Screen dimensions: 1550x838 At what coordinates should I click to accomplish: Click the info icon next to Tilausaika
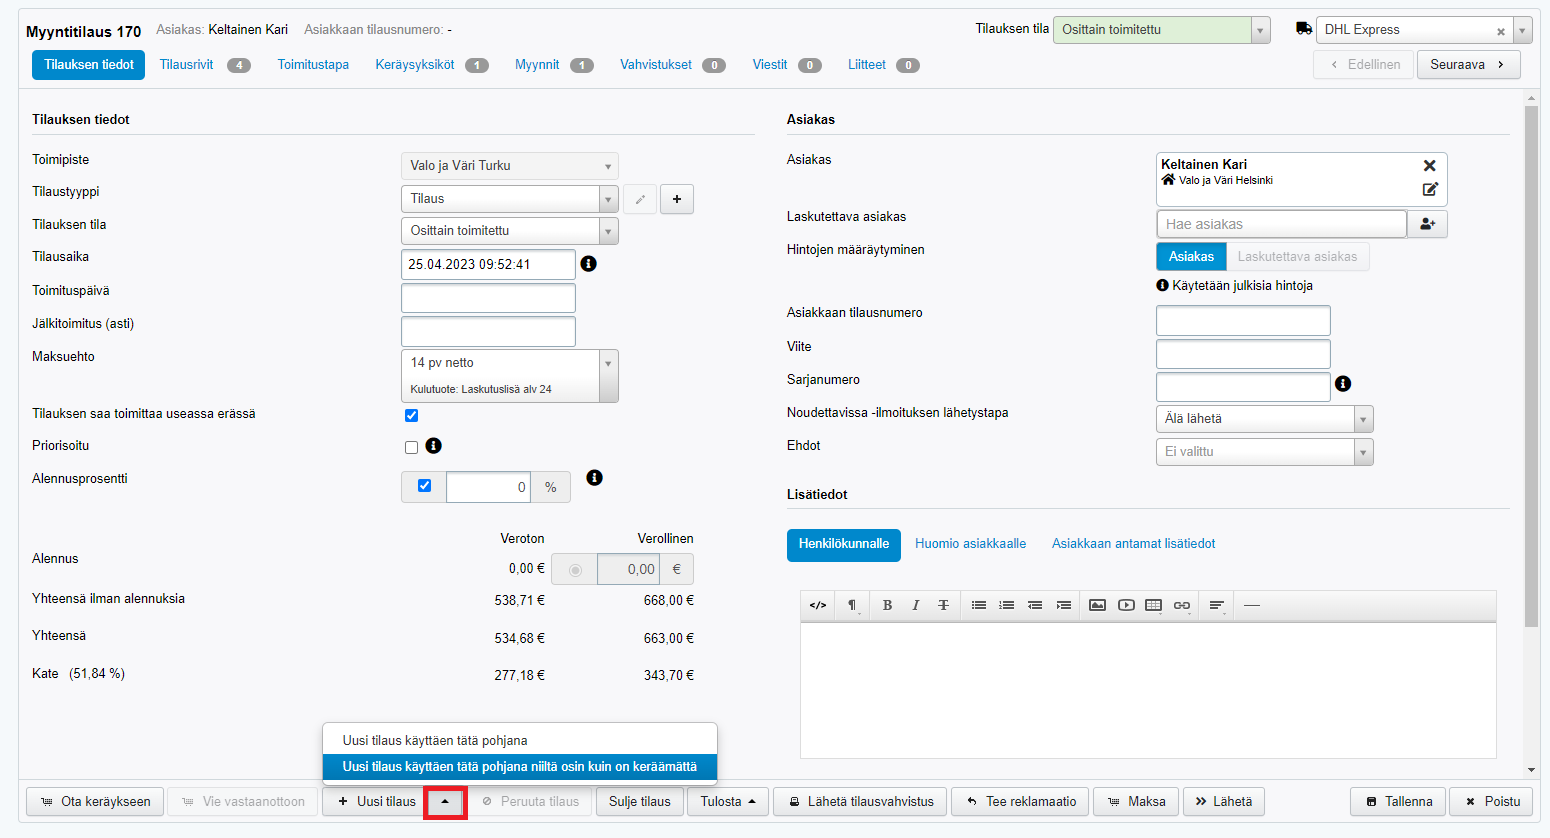point(589,264)
